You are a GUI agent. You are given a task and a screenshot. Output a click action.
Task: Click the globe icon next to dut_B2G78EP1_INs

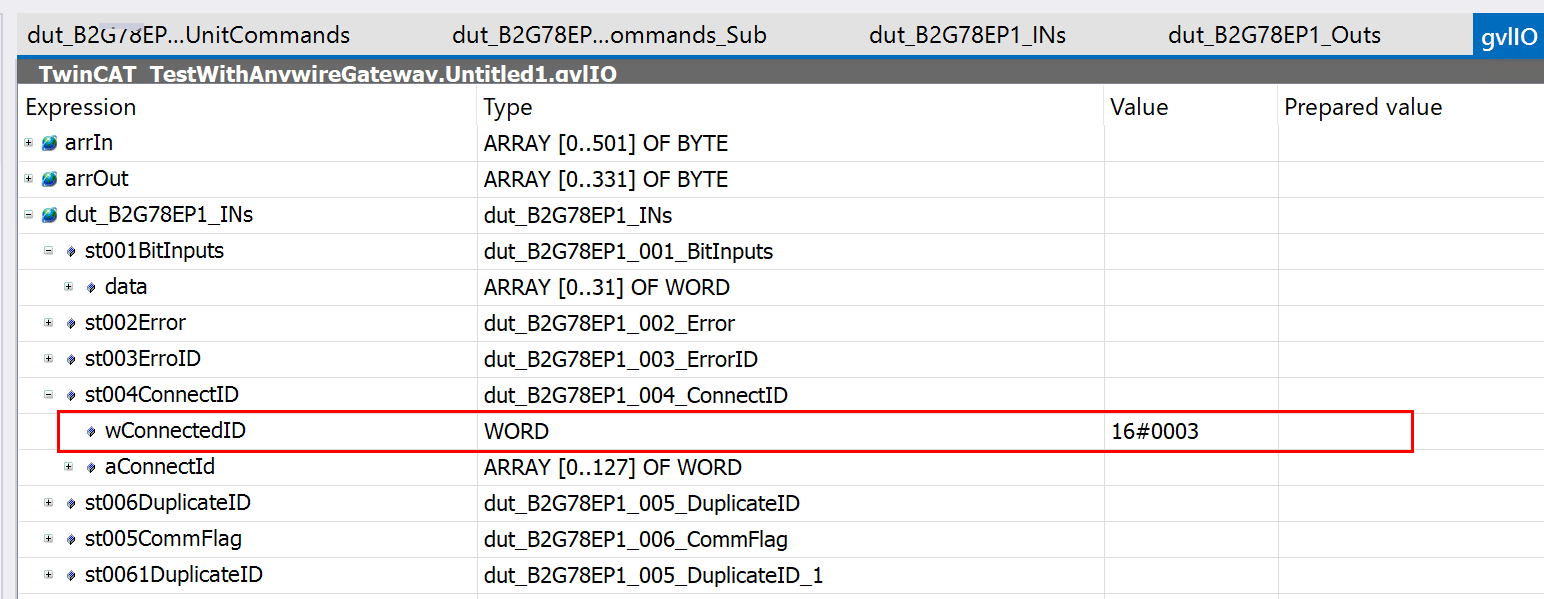click(49, 215)
